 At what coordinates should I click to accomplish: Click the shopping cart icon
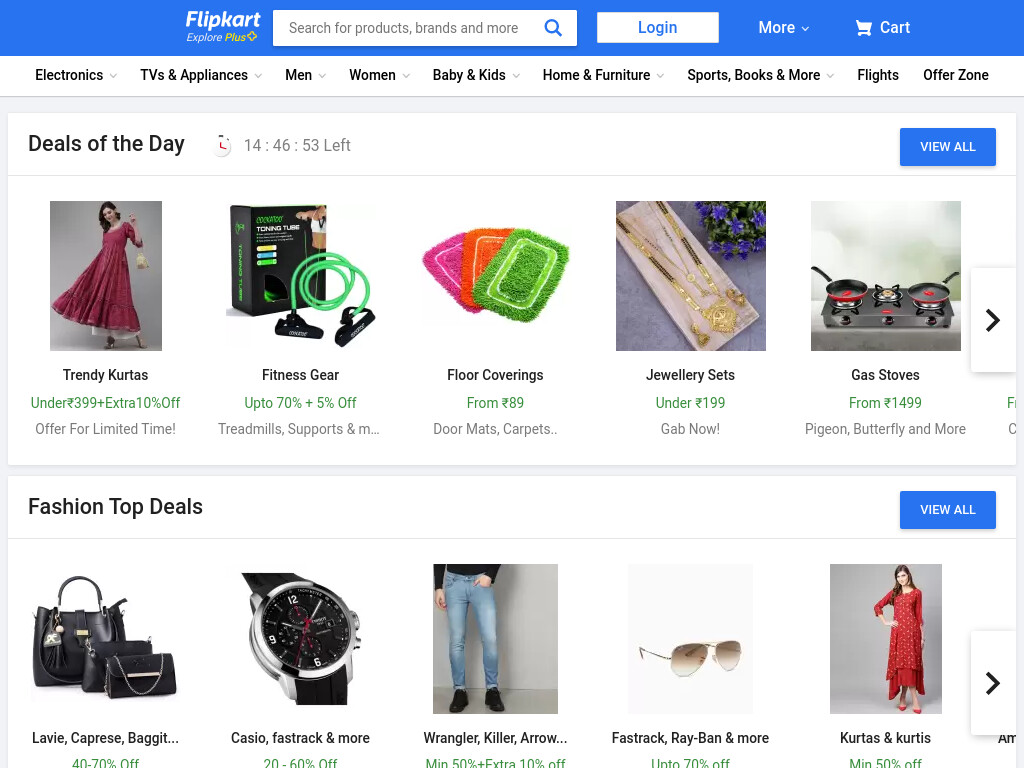(x=863, y=27)
